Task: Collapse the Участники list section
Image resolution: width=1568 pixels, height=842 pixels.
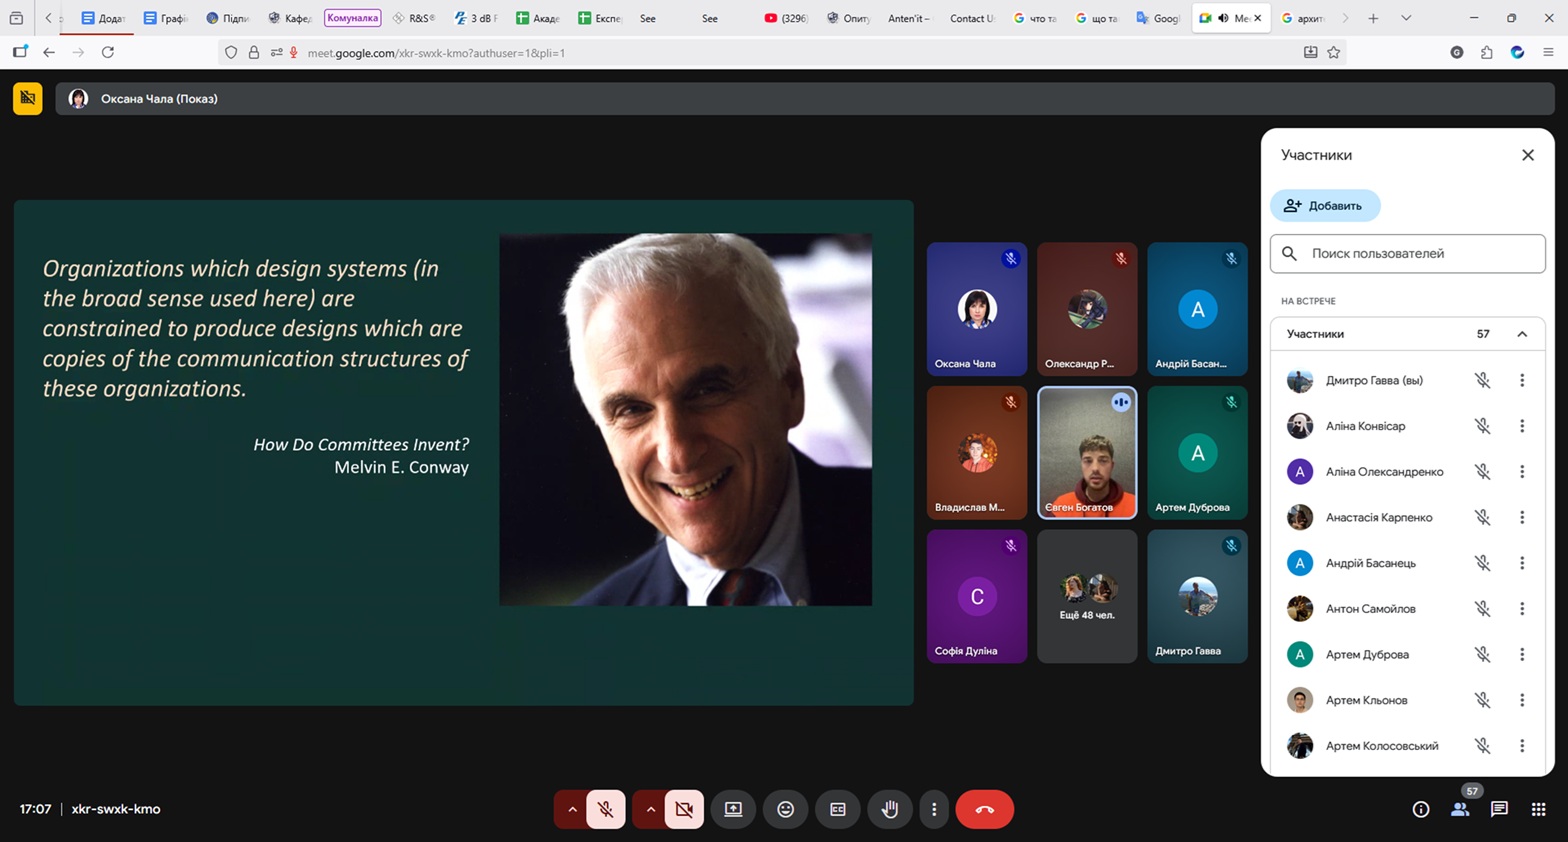Action: coord(1521,334)
